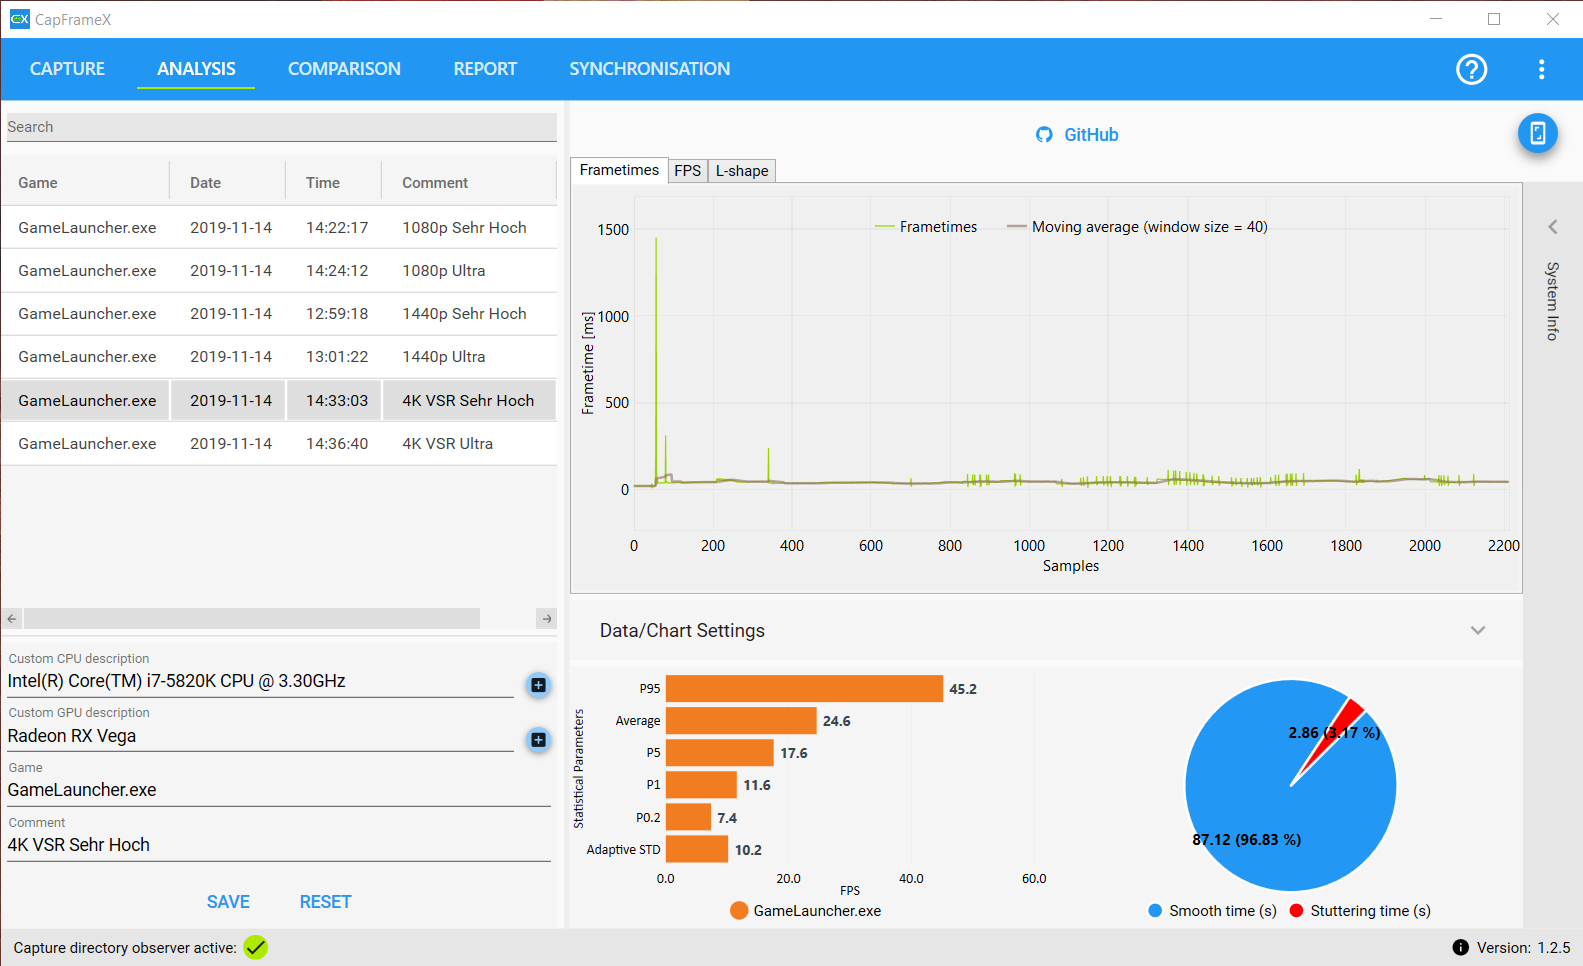Click the GameLauncher.exe chart legend entry
The width and height of the screenshot is (1583, 966).
[806, 911]
